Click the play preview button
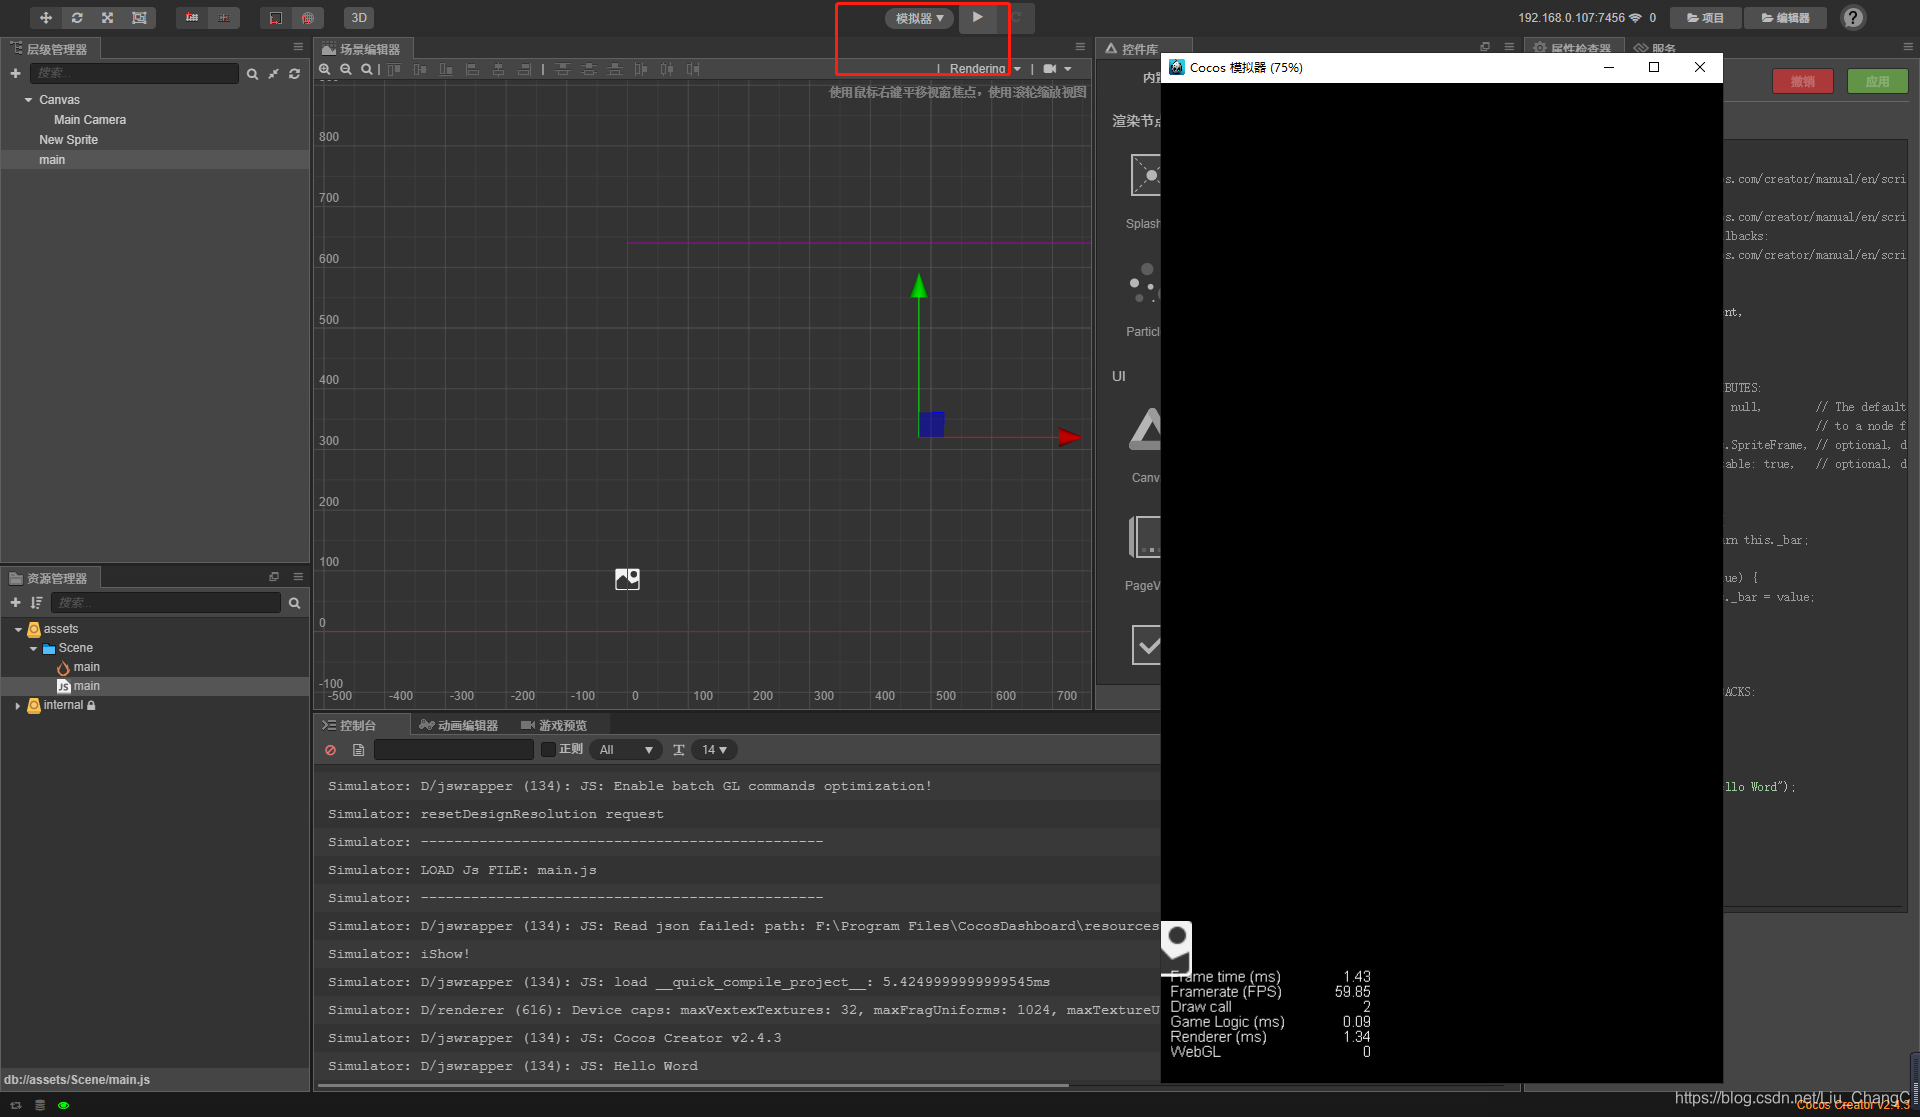 click(x=977, y=17)
